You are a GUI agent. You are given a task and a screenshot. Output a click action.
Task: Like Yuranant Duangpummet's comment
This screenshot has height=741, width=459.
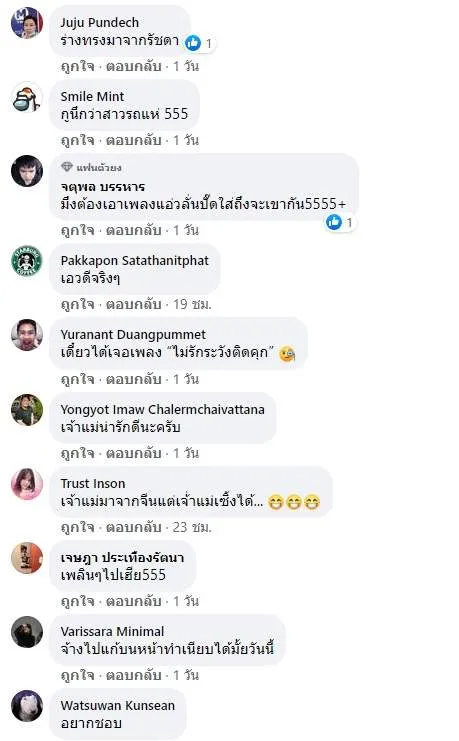point(78,379)
